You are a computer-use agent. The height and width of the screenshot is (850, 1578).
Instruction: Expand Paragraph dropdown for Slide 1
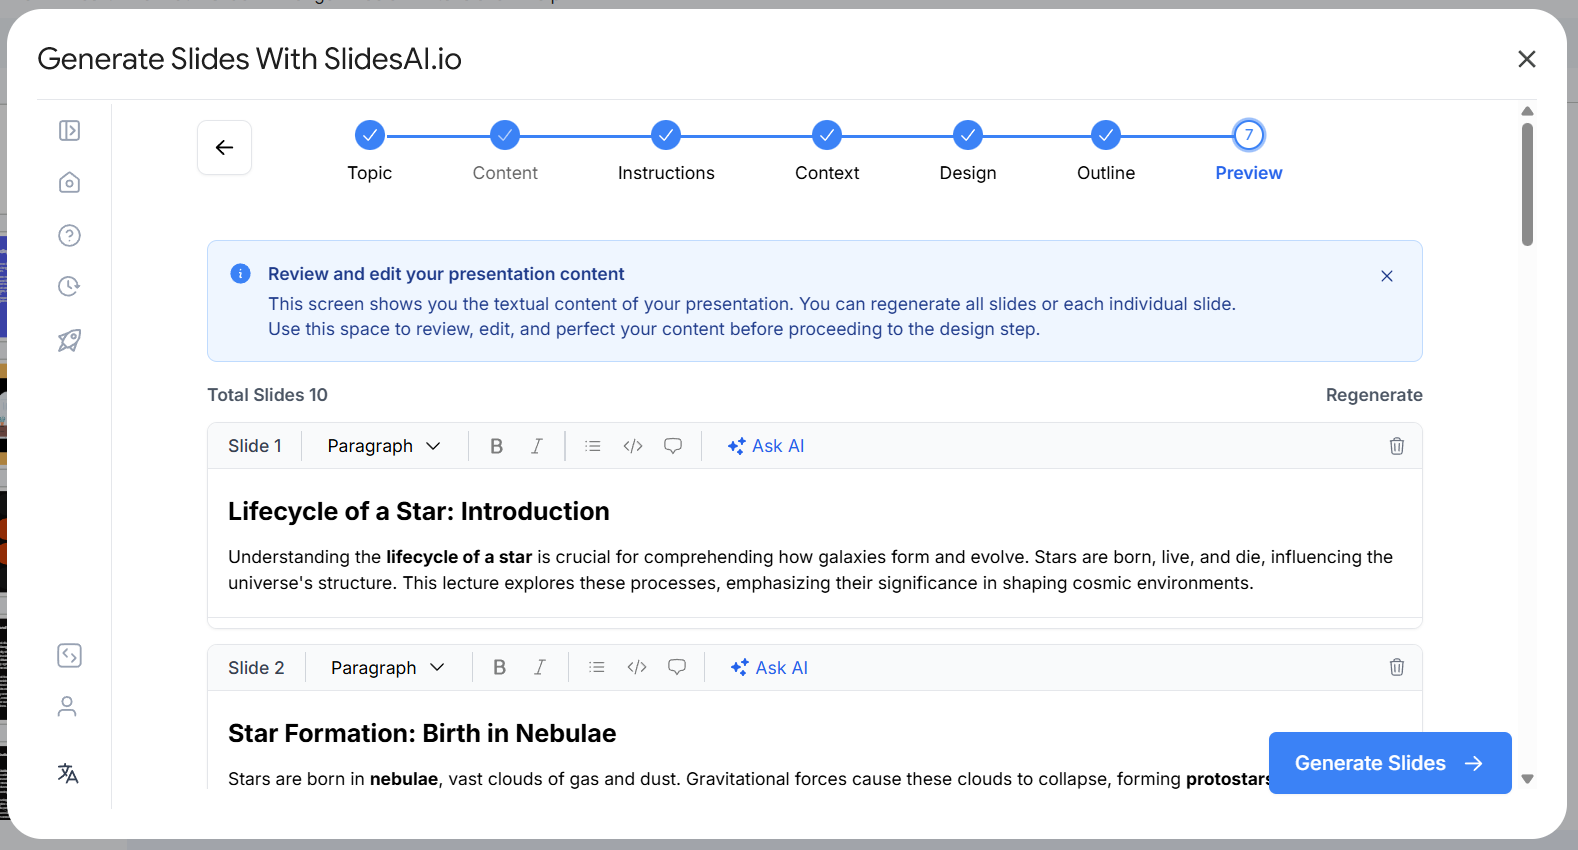(x=384, y=446)
